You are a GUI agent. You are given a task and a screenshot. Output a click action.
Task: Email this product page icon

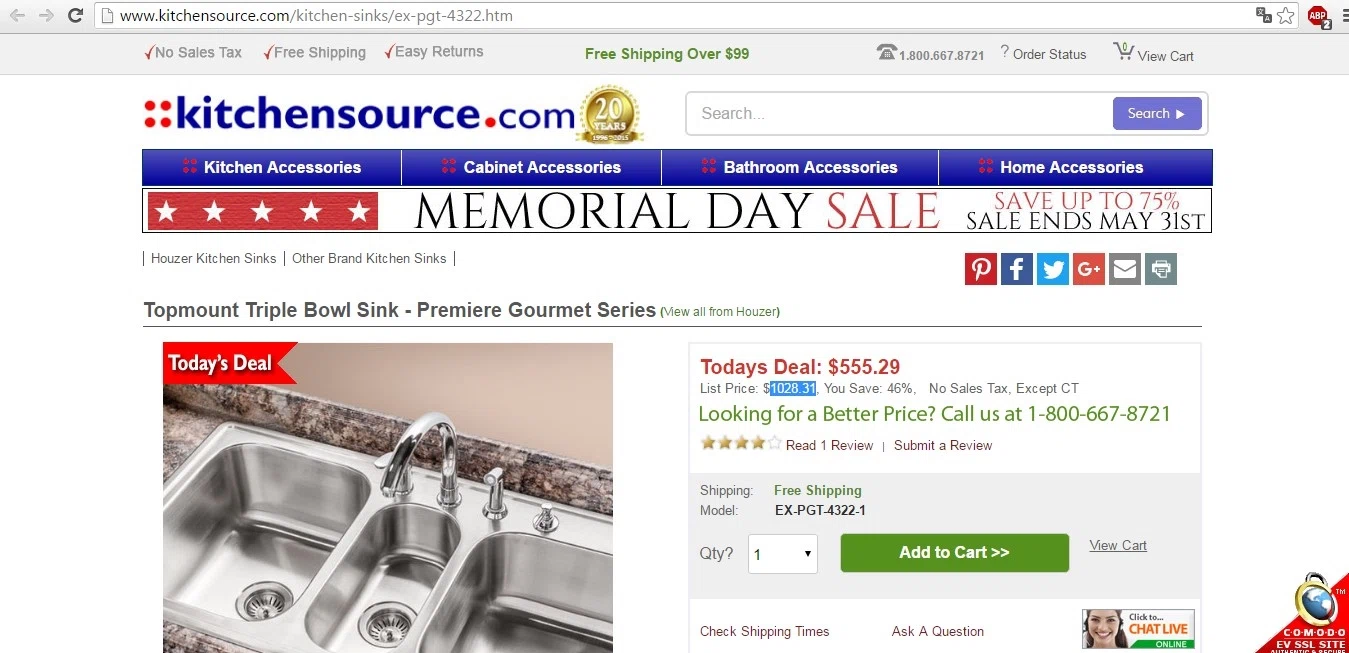[1124, 269]
